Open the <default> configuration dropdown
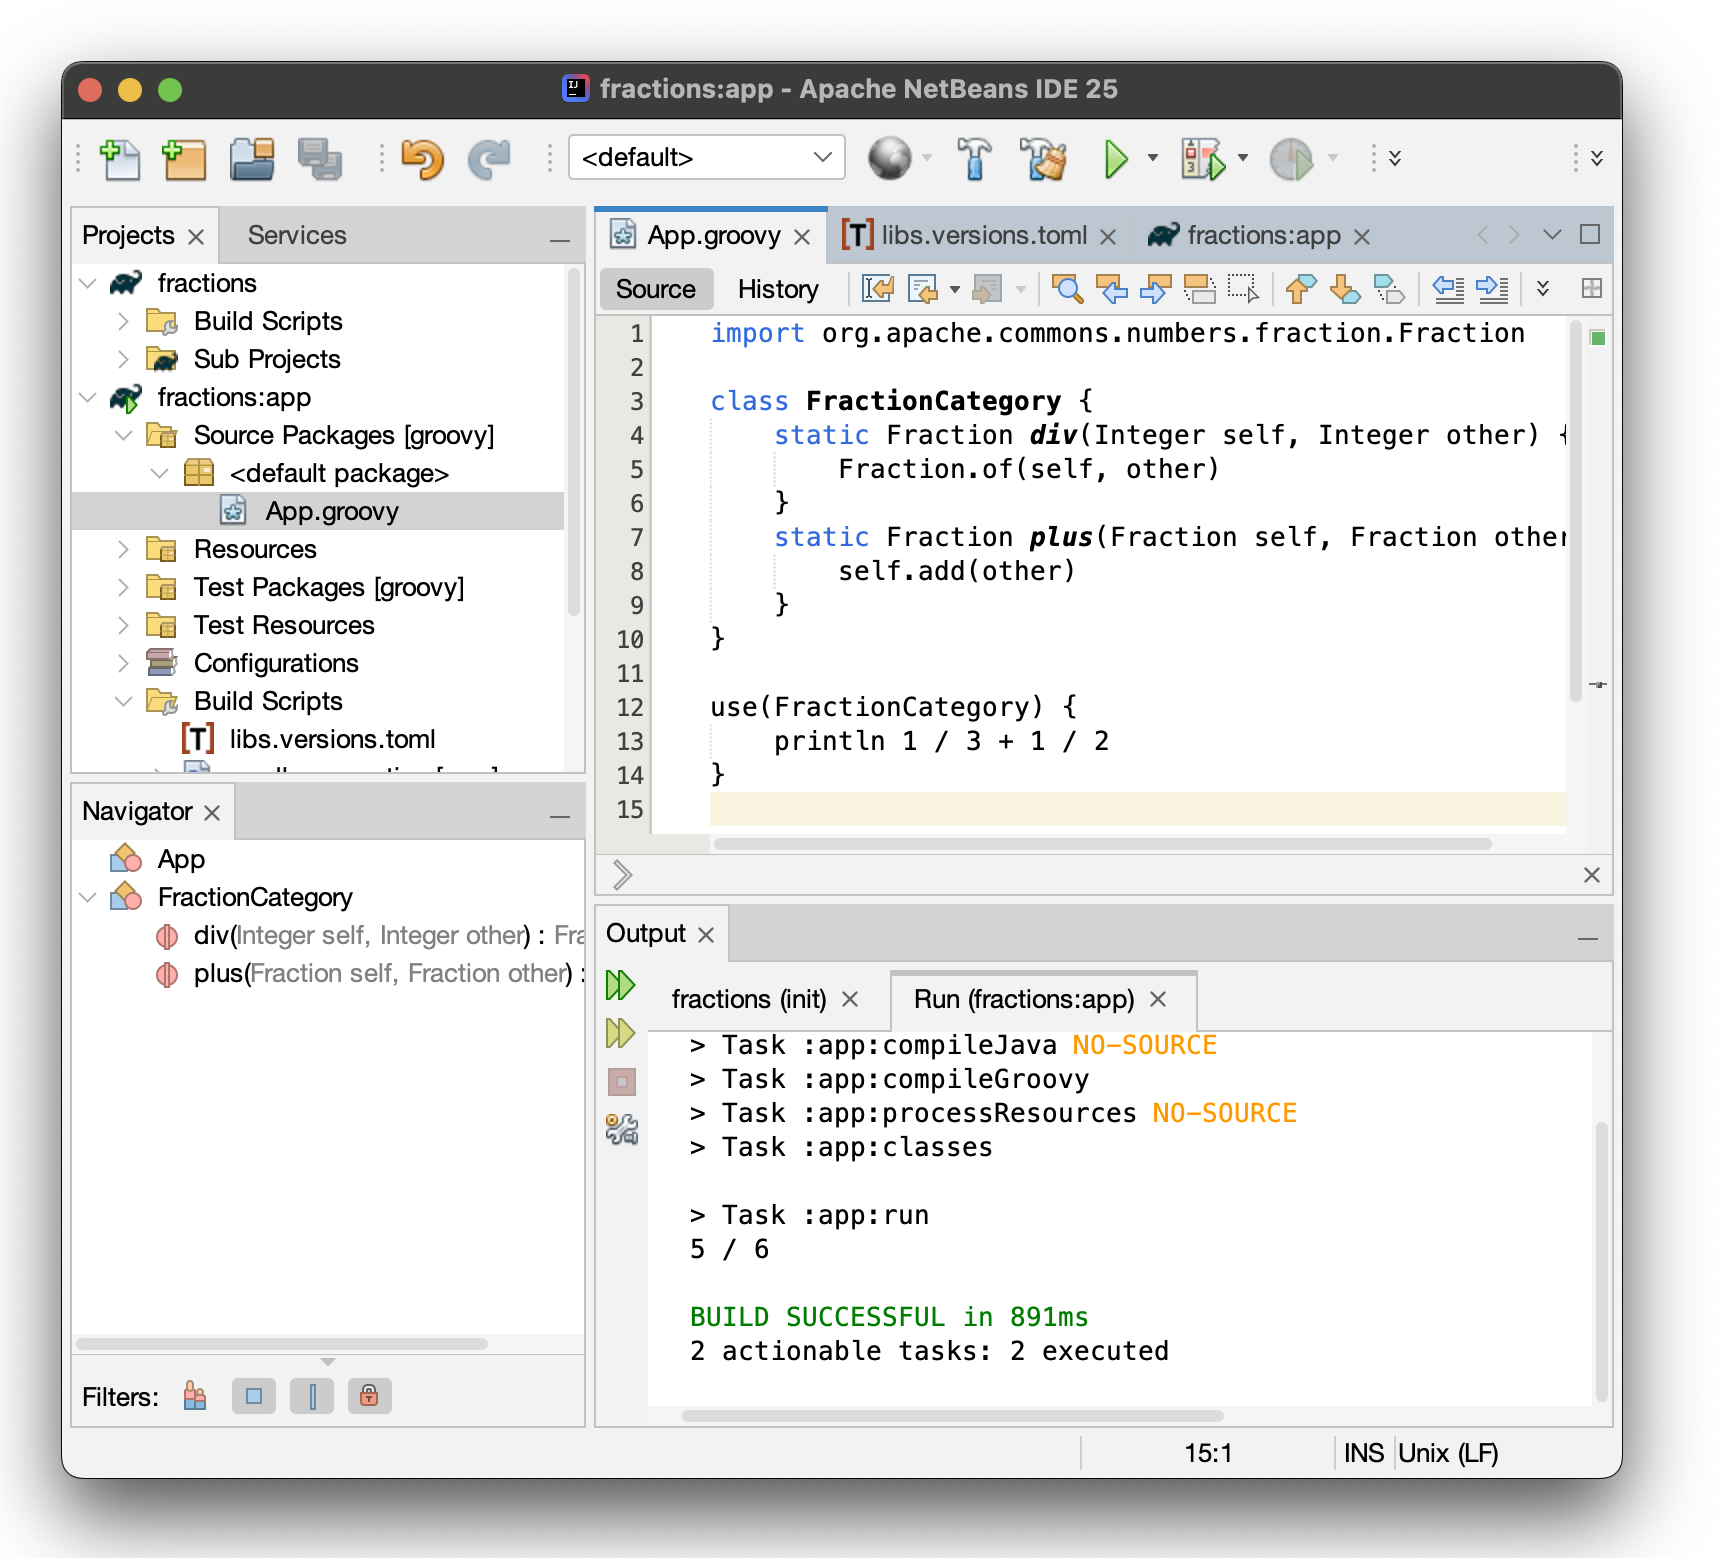Image resolution: width=1718 pixels, height=1558 pixels. 706,158
